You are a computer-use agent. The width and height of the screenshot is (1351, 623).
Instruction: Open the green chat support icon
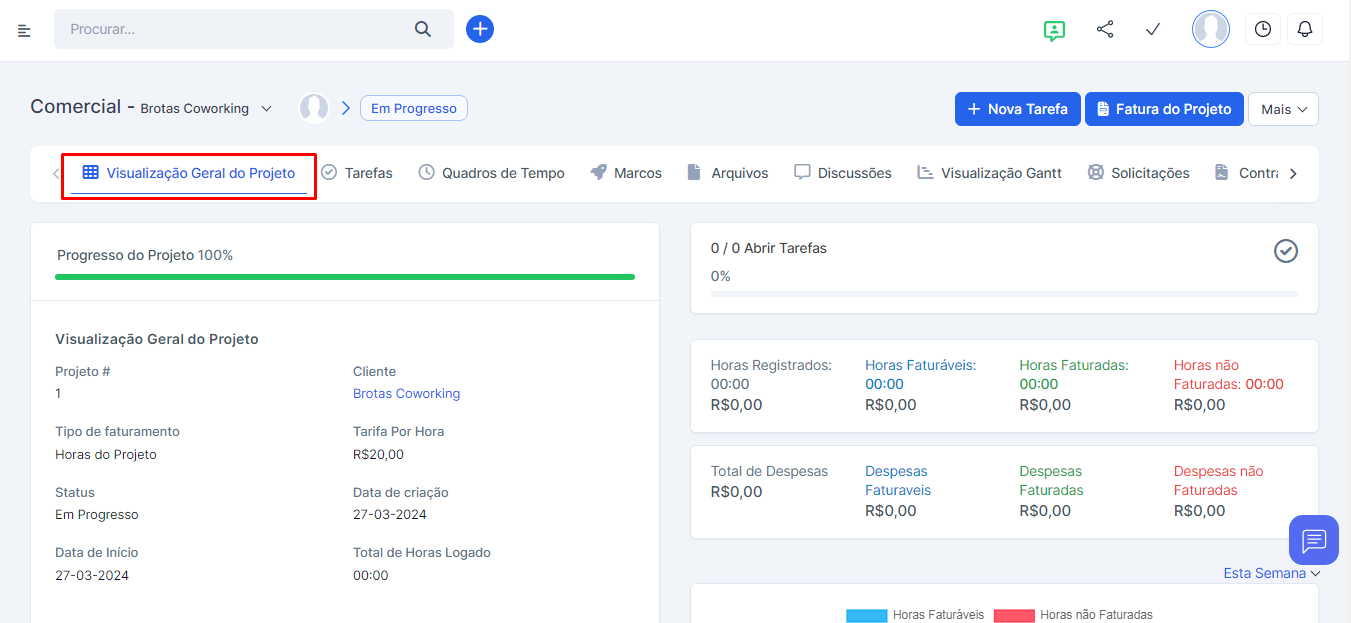1053,30
